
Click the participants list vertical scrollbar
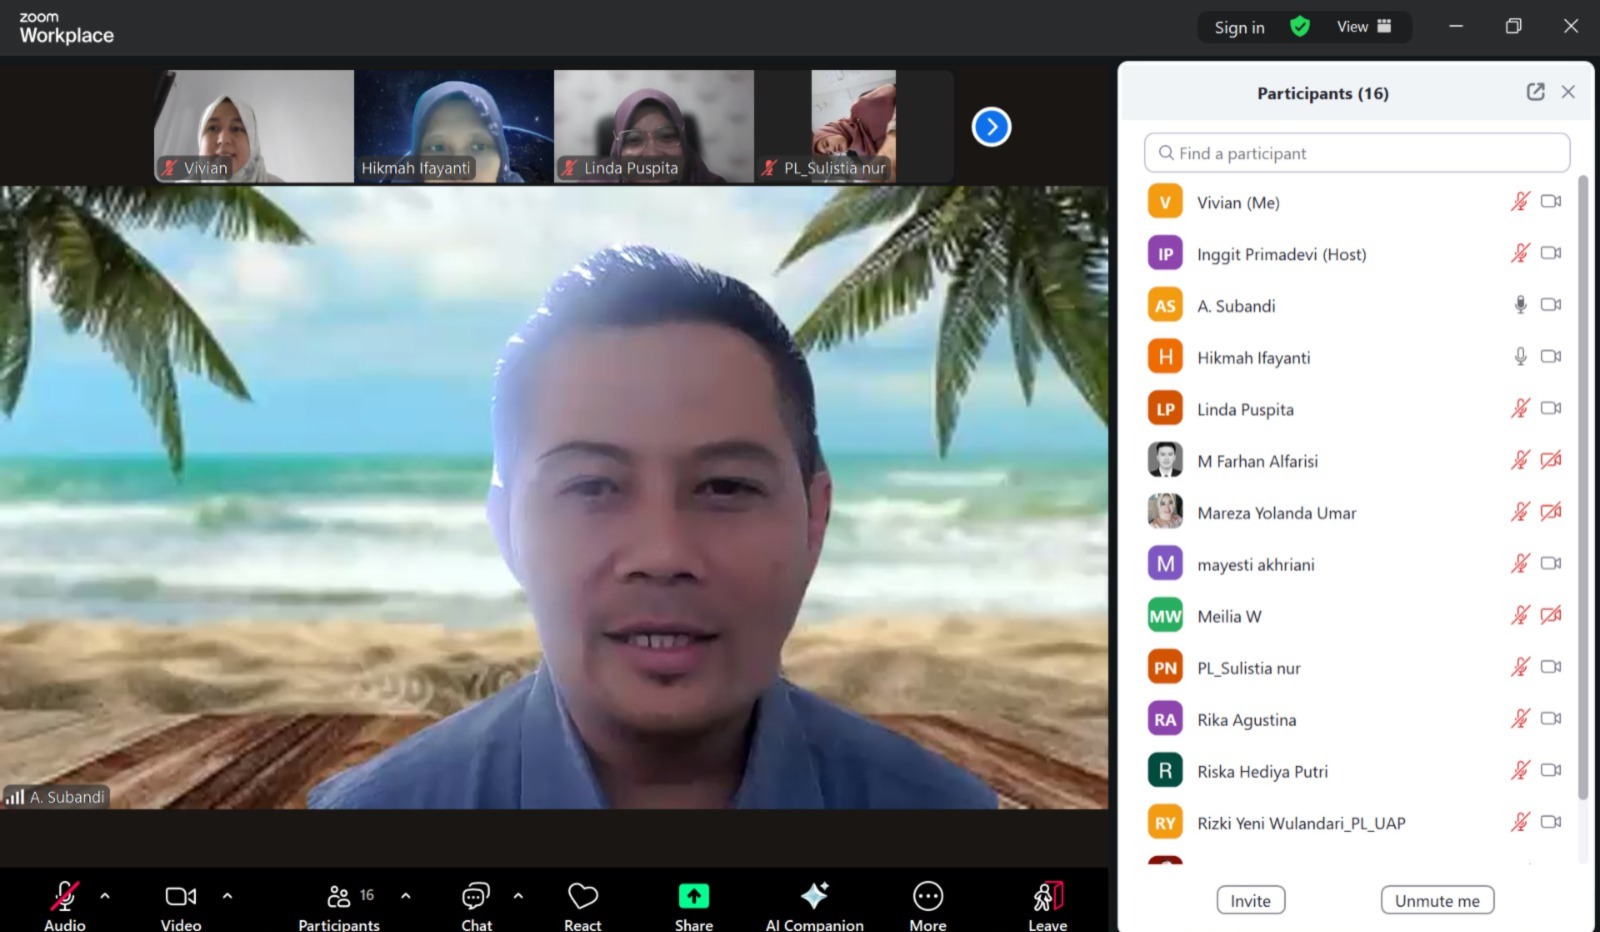coord(1582,488)
